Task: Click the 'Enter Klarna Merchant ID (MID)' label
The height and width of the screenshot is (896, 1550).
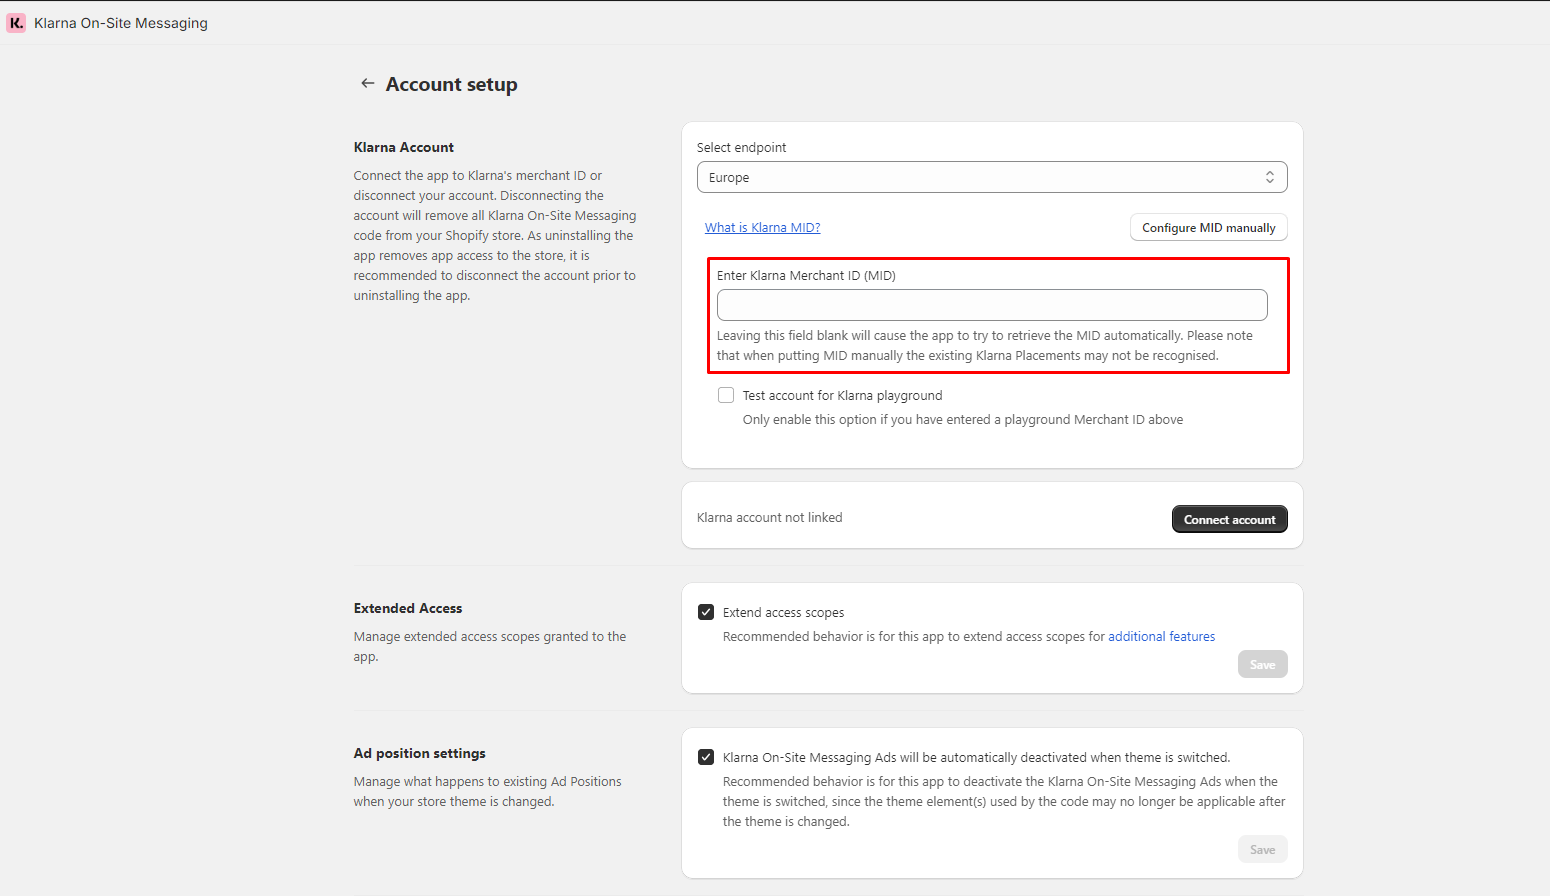Action: pyautogui.click(x=806, y=276)
